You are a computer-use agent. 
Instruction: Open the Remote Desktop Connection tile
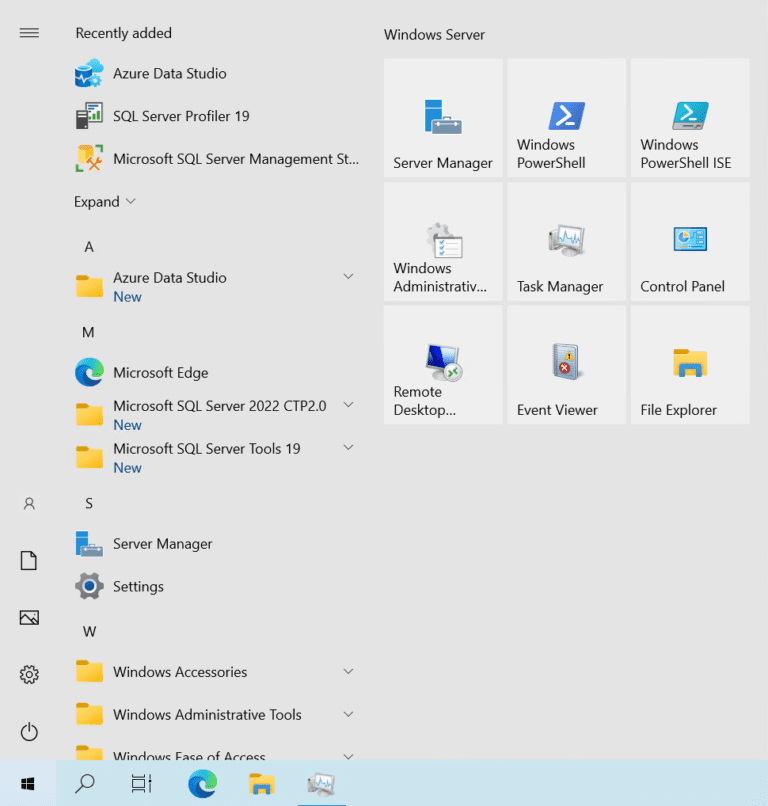[443, 365]
